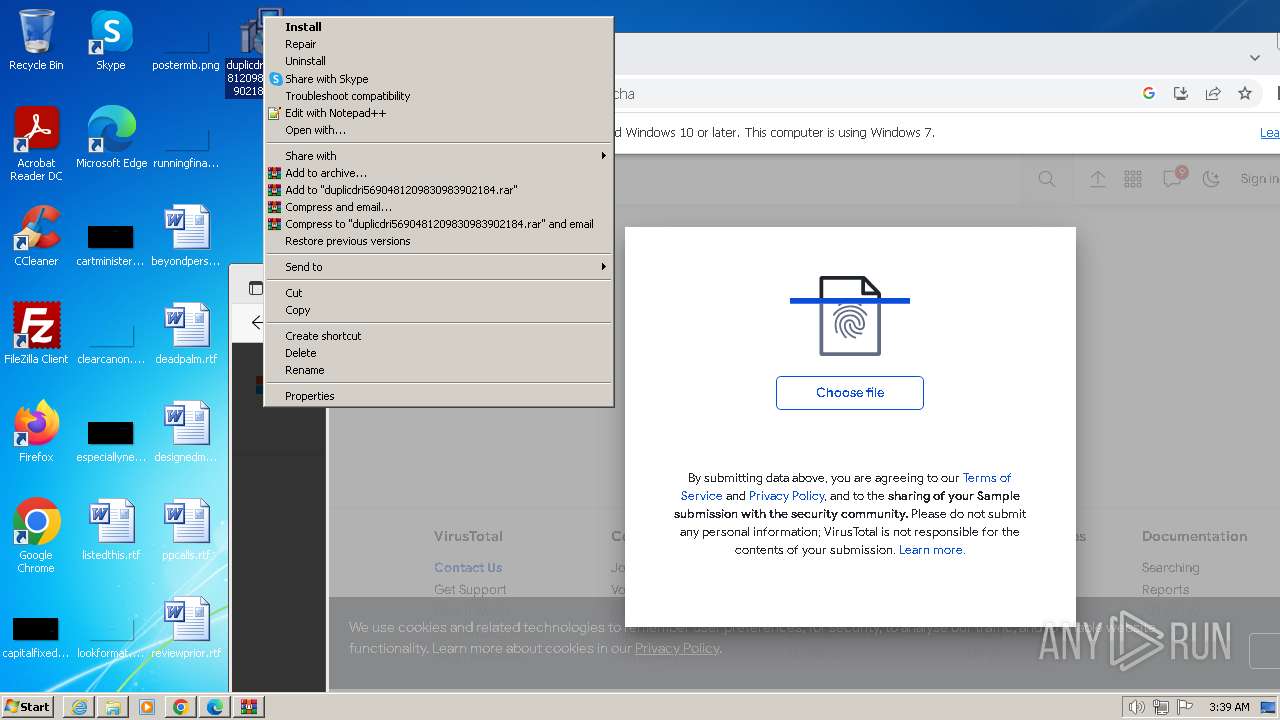Select Troubleshoot compatibility option

(438, 96)
